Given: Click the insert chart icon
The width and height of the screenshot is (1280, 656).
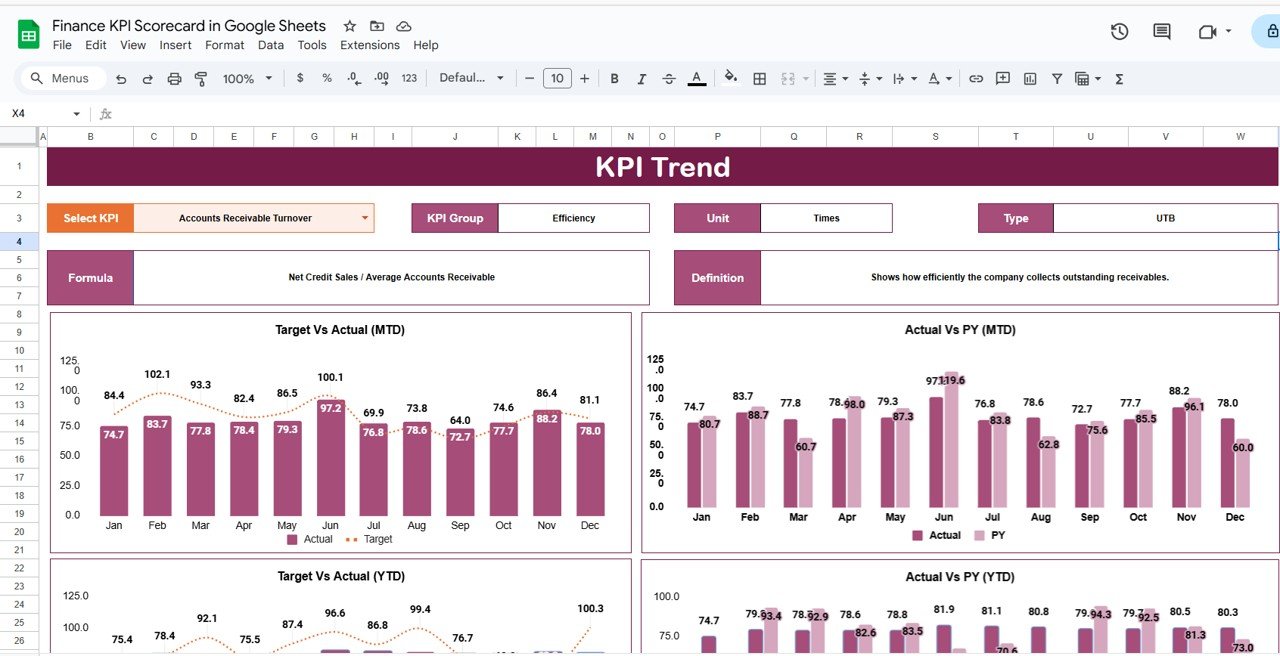Looking at the screenshot, I should click(x=1030, y=79).
